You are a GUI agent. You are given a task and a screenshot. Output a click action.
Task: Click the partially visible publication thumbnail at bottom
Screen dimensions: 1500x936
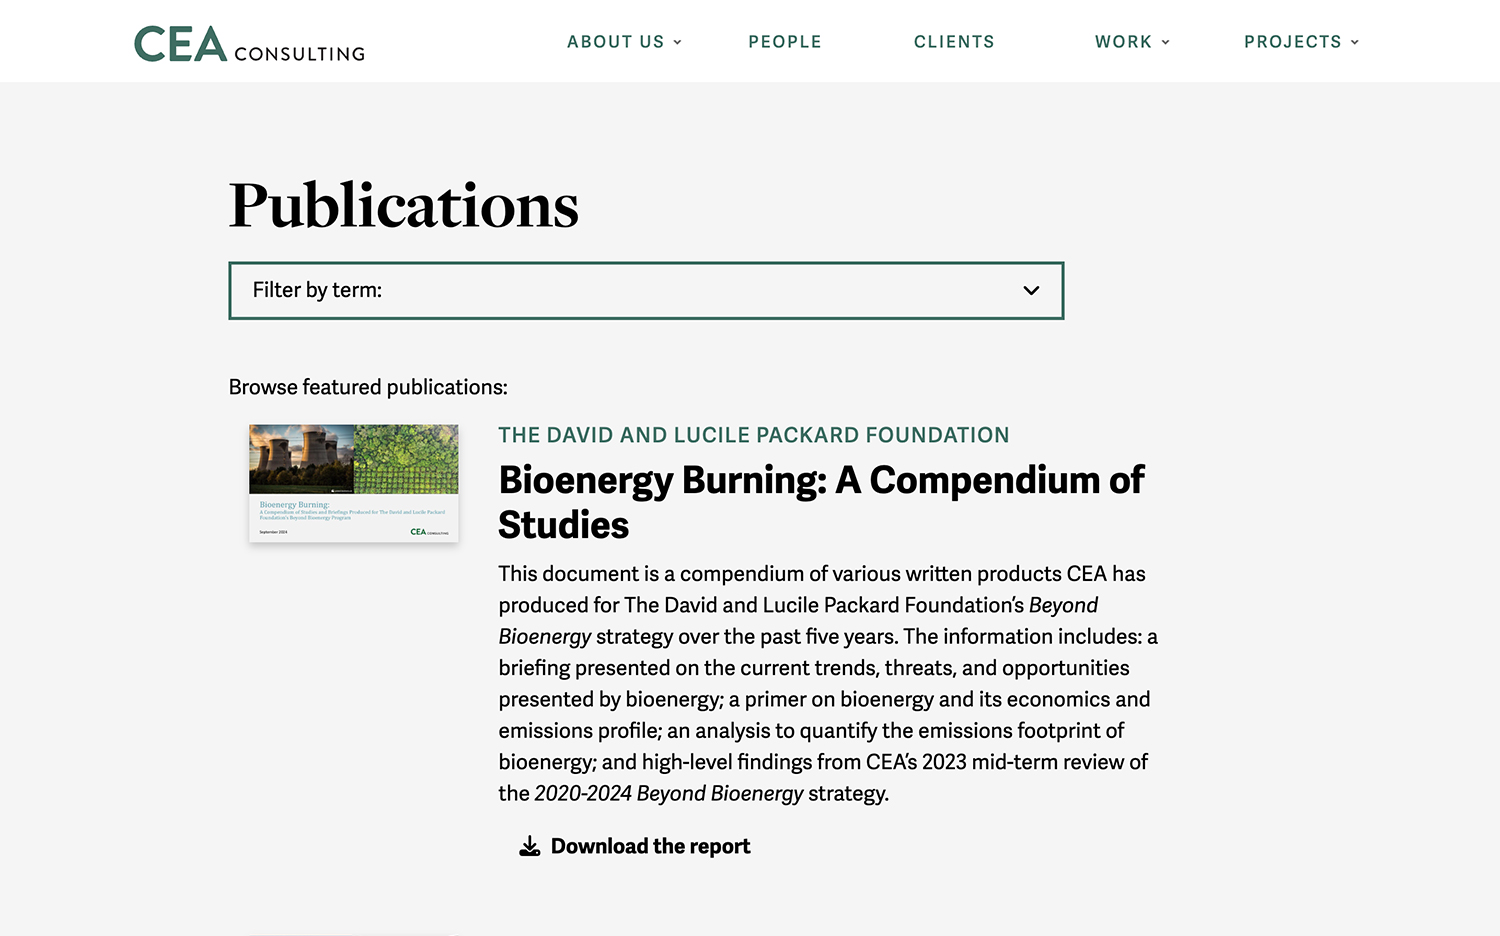[353, 932]
